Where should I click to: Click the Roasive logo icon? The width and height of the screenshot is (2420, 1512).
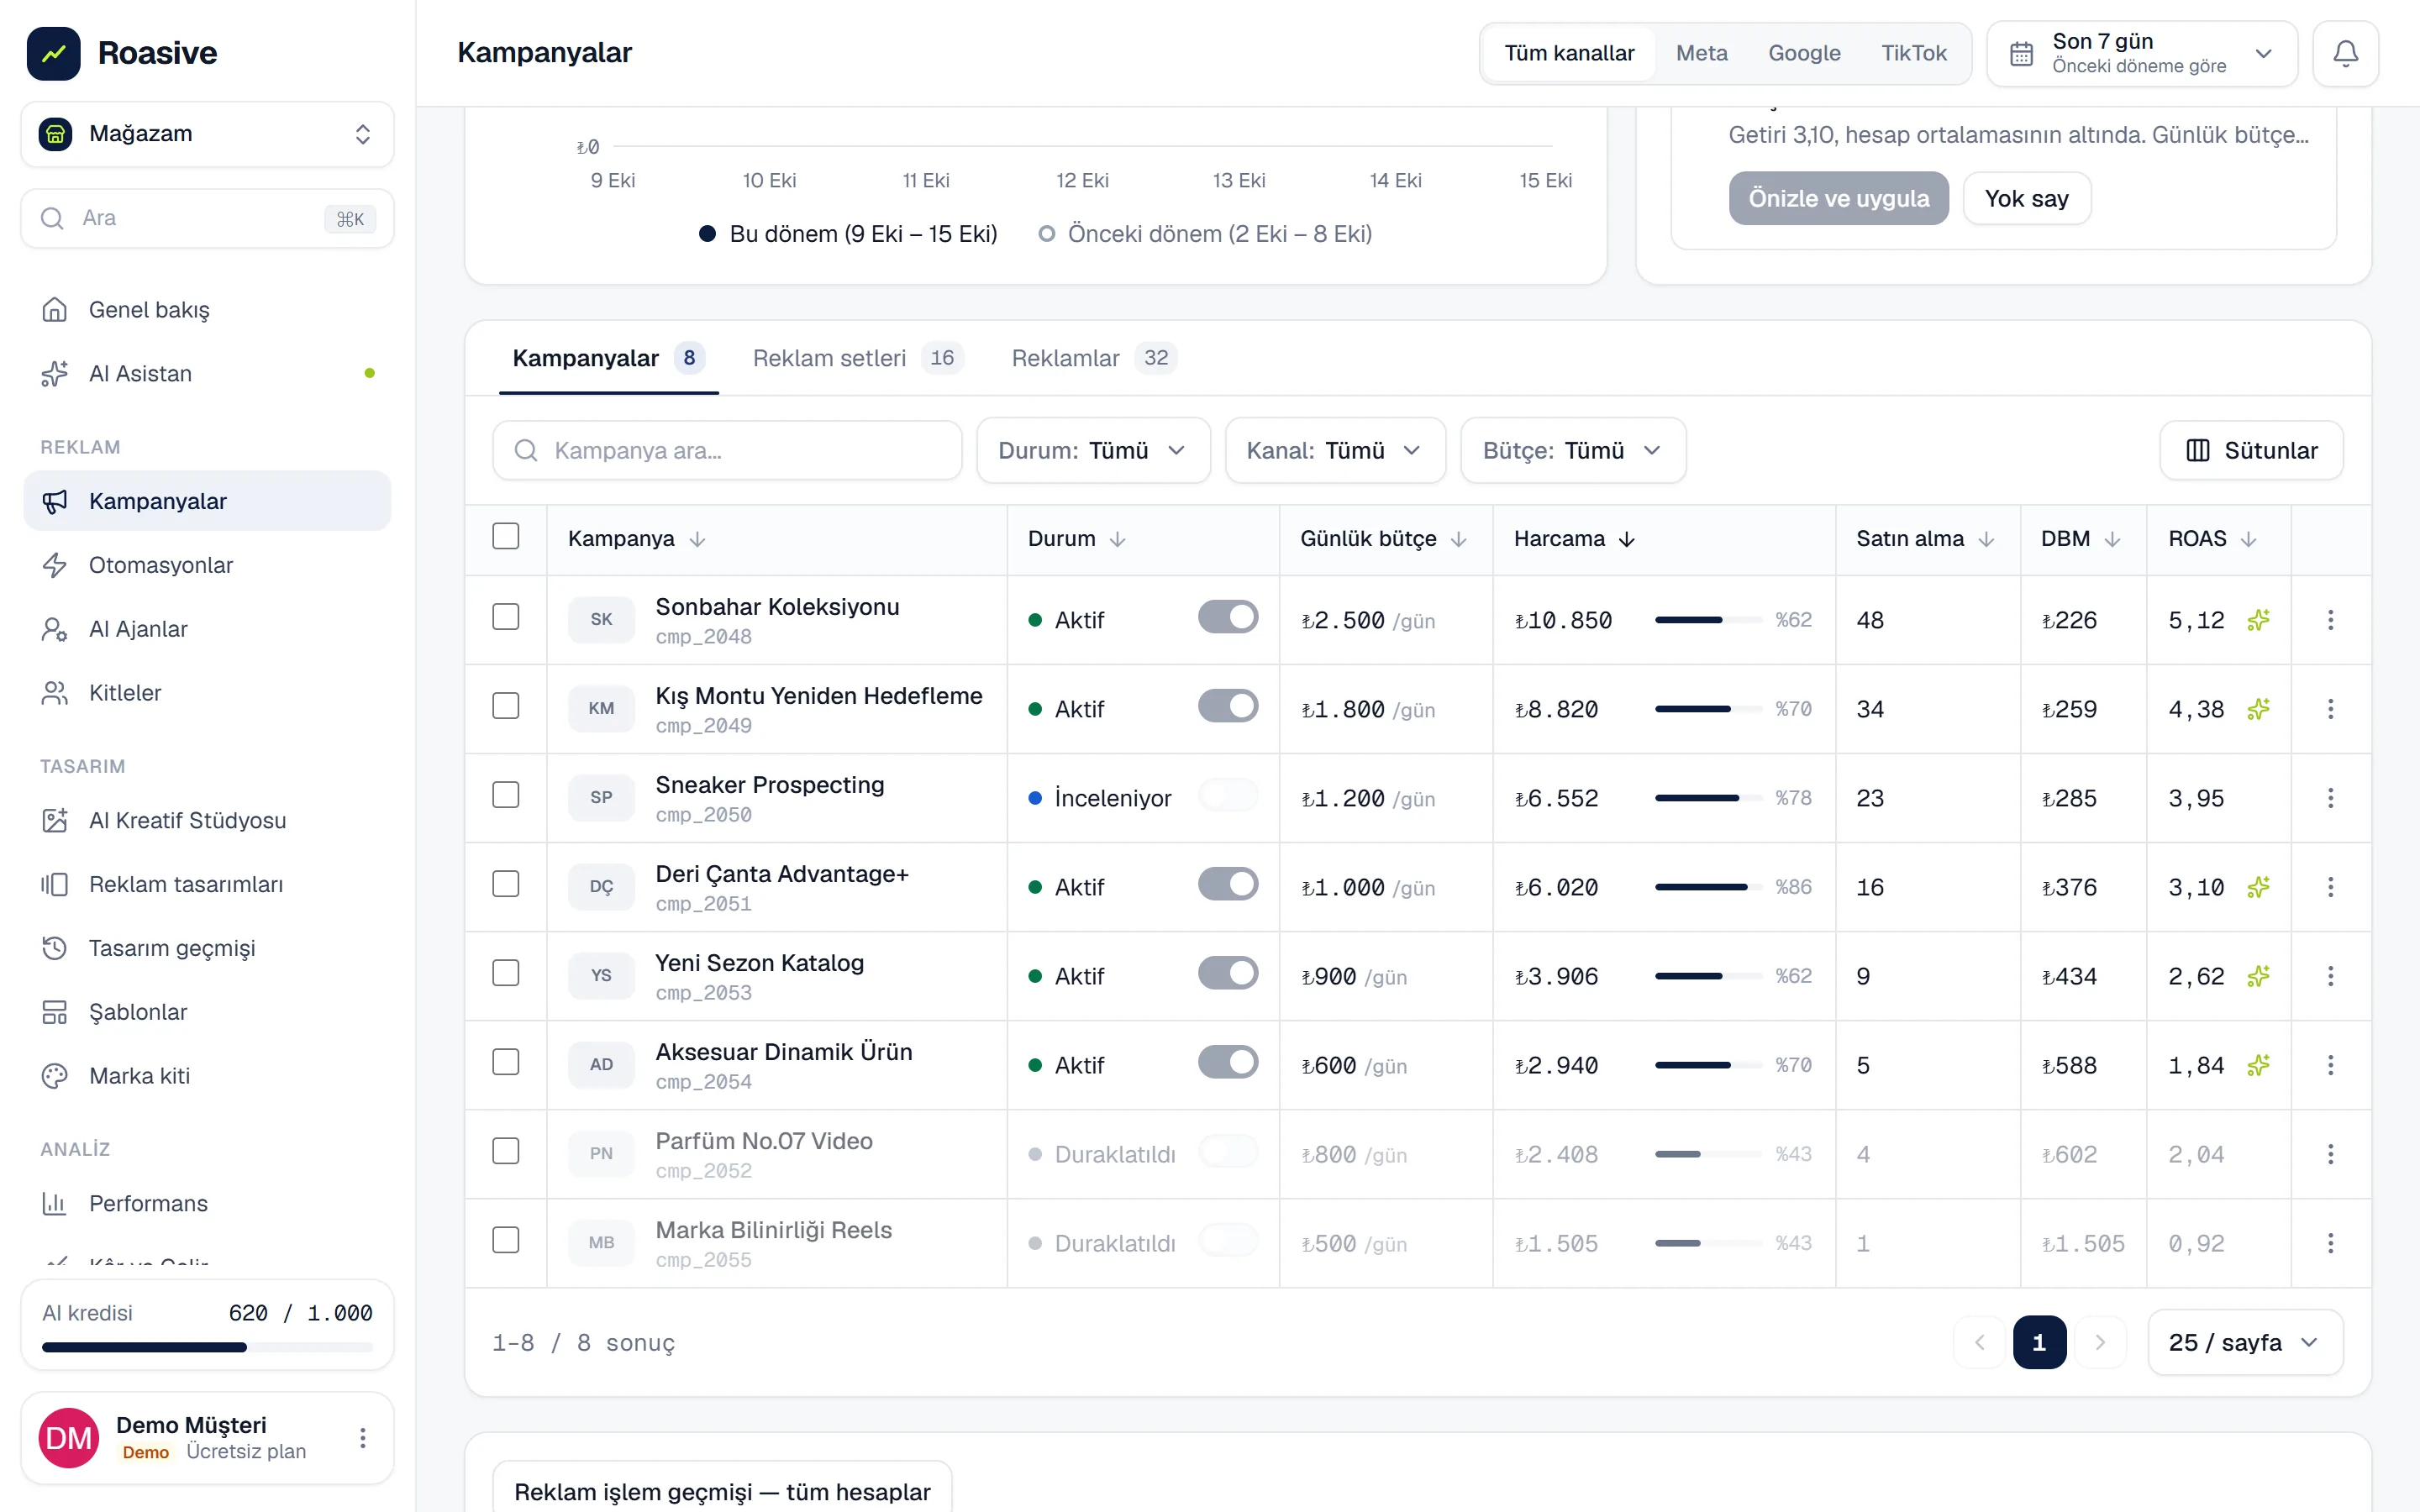[54, 53]
